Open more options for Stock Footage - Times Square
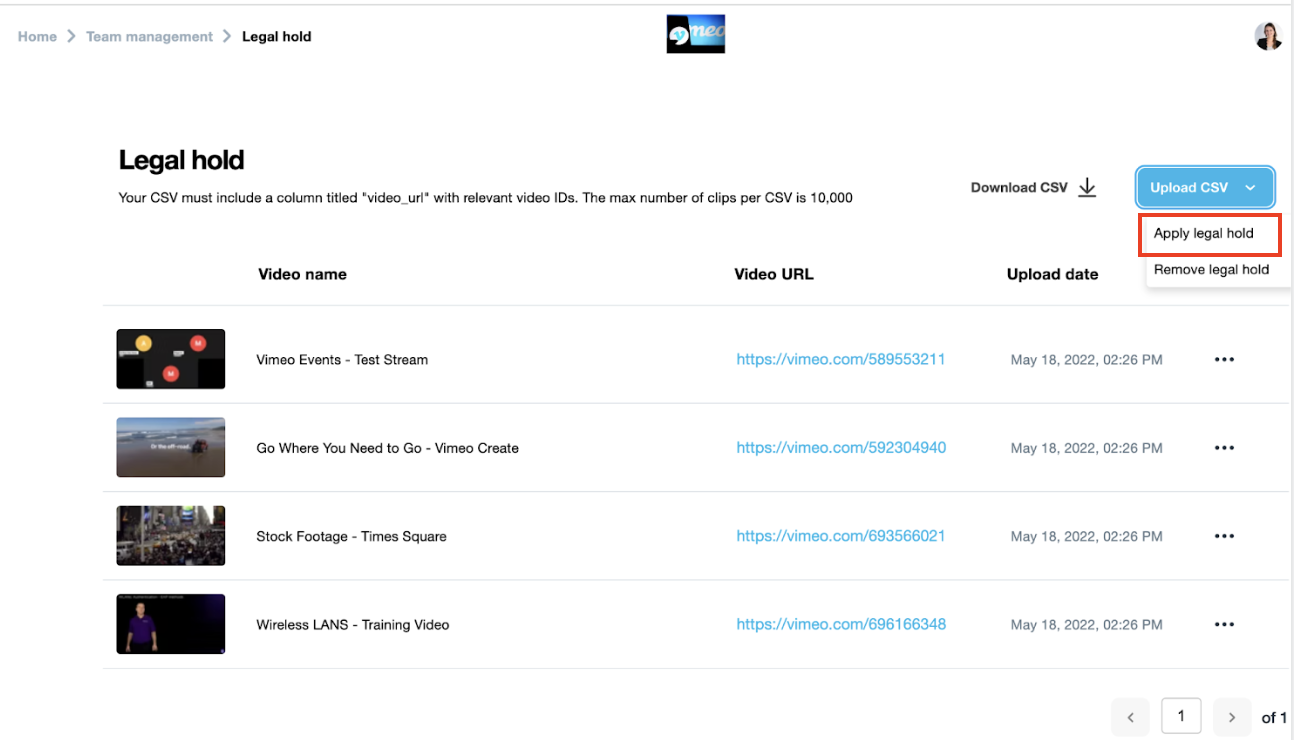 tap(1224, 536)
